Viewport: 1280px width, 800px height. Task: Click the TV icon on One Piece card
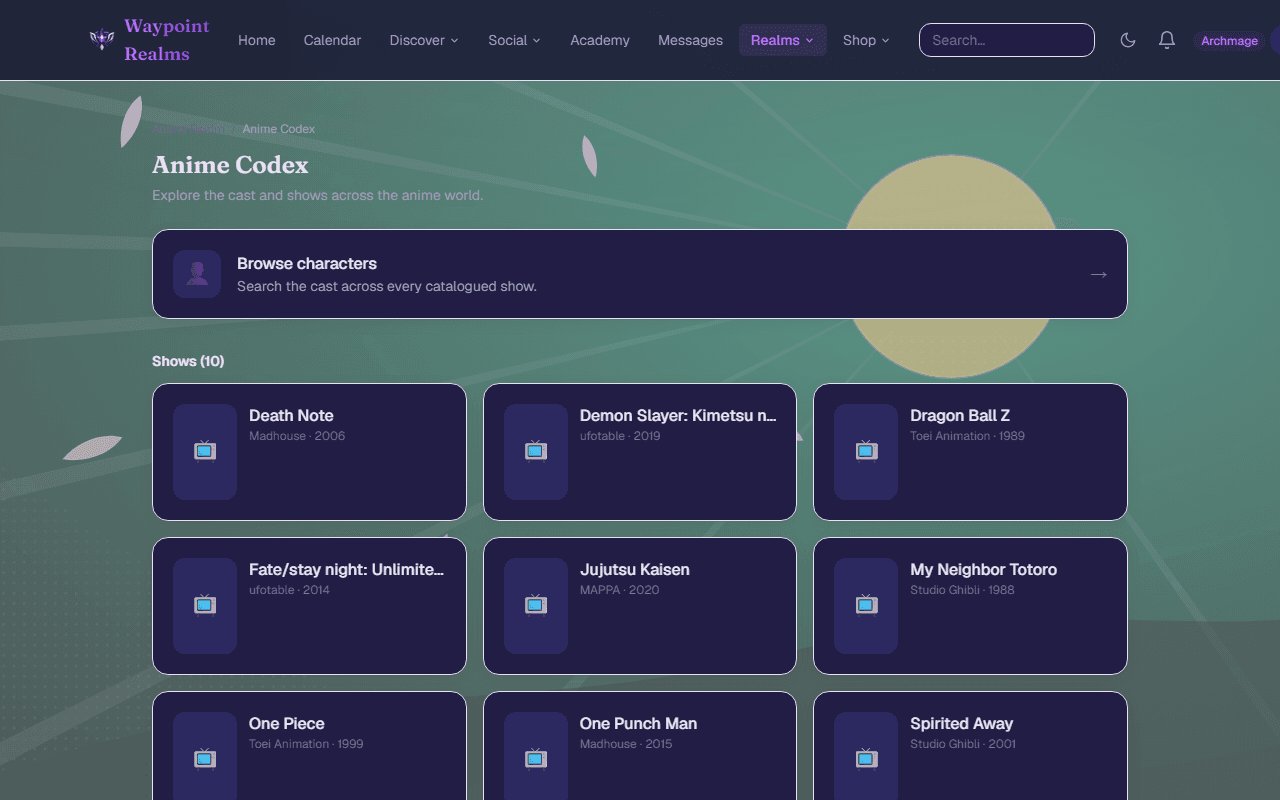pos(205,758)
